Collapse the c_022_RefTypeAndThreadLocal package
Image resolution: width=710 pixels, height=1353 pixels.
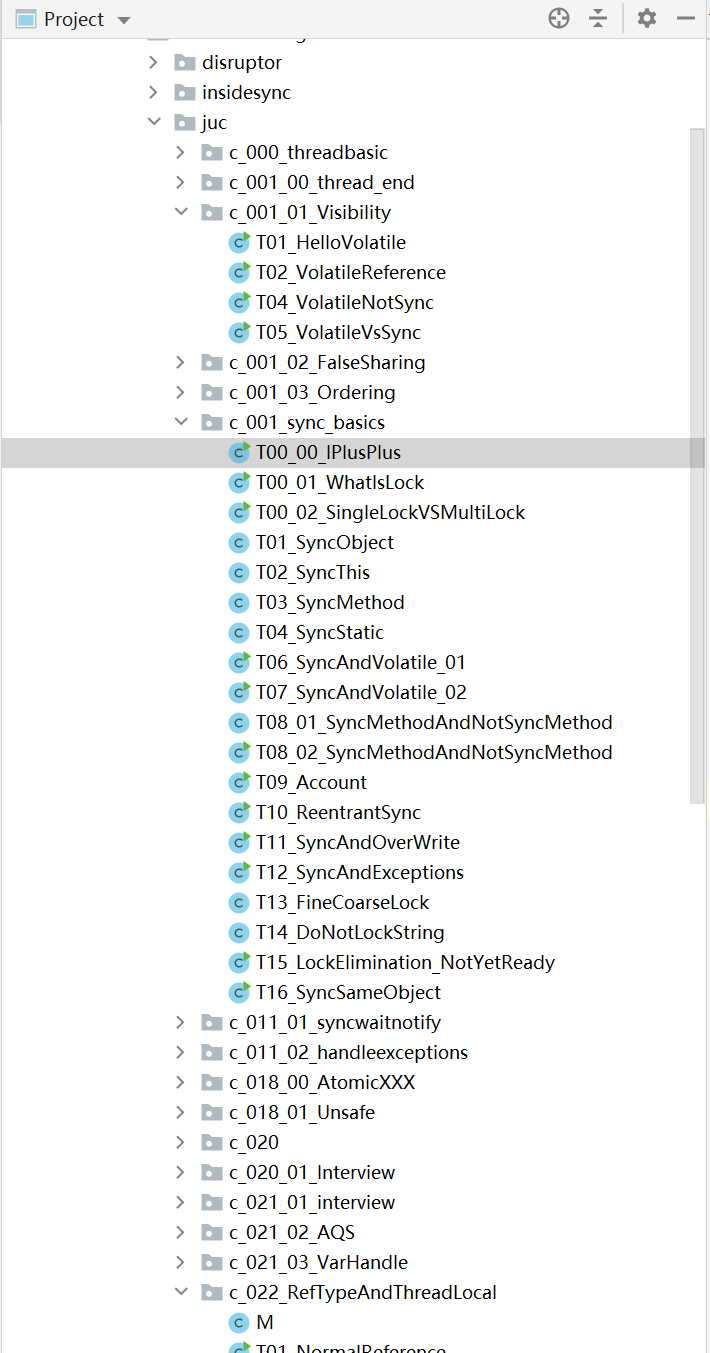[x=181, y=1292]
